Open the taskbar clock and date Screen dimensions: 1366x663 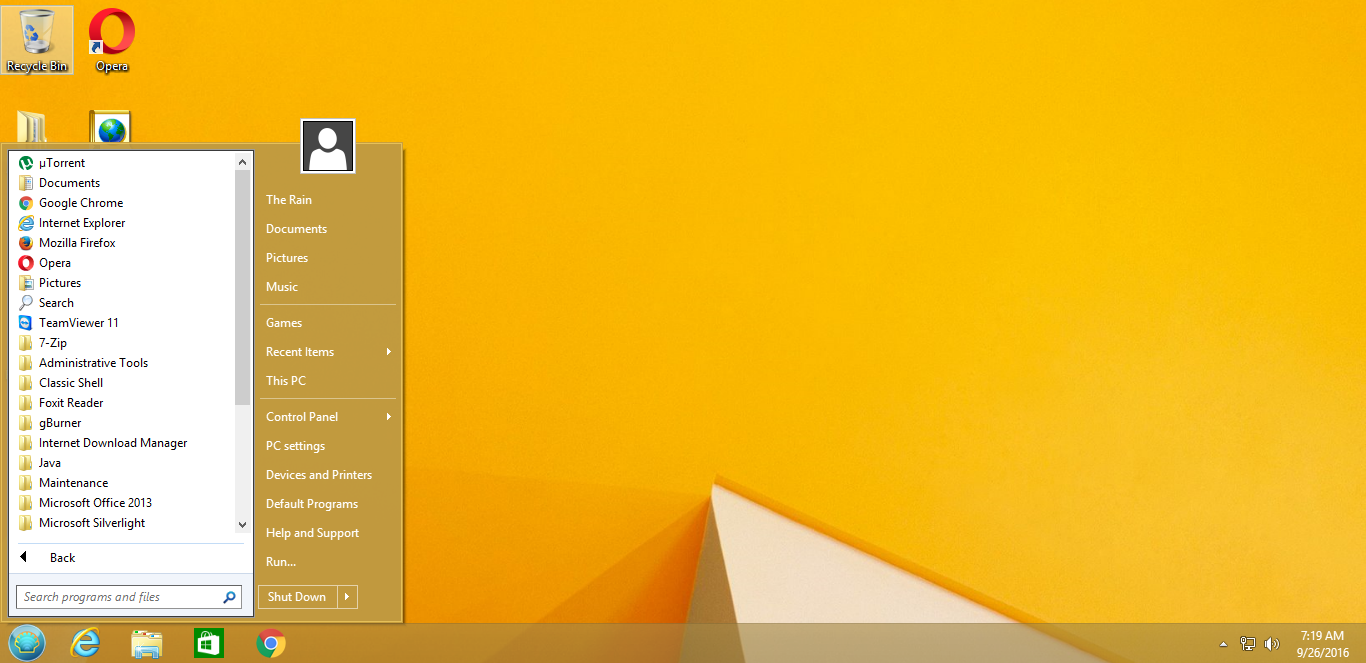pos(1322,644)
